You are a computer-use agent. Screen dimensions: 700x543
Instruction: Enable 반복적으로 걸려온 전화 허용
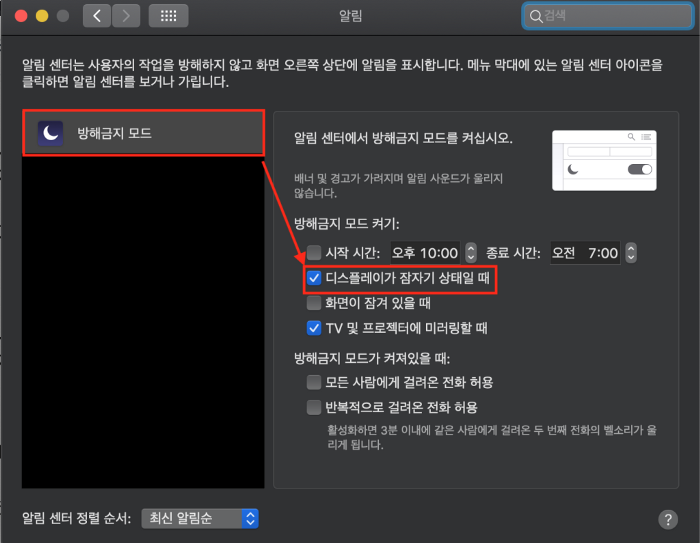314,407
